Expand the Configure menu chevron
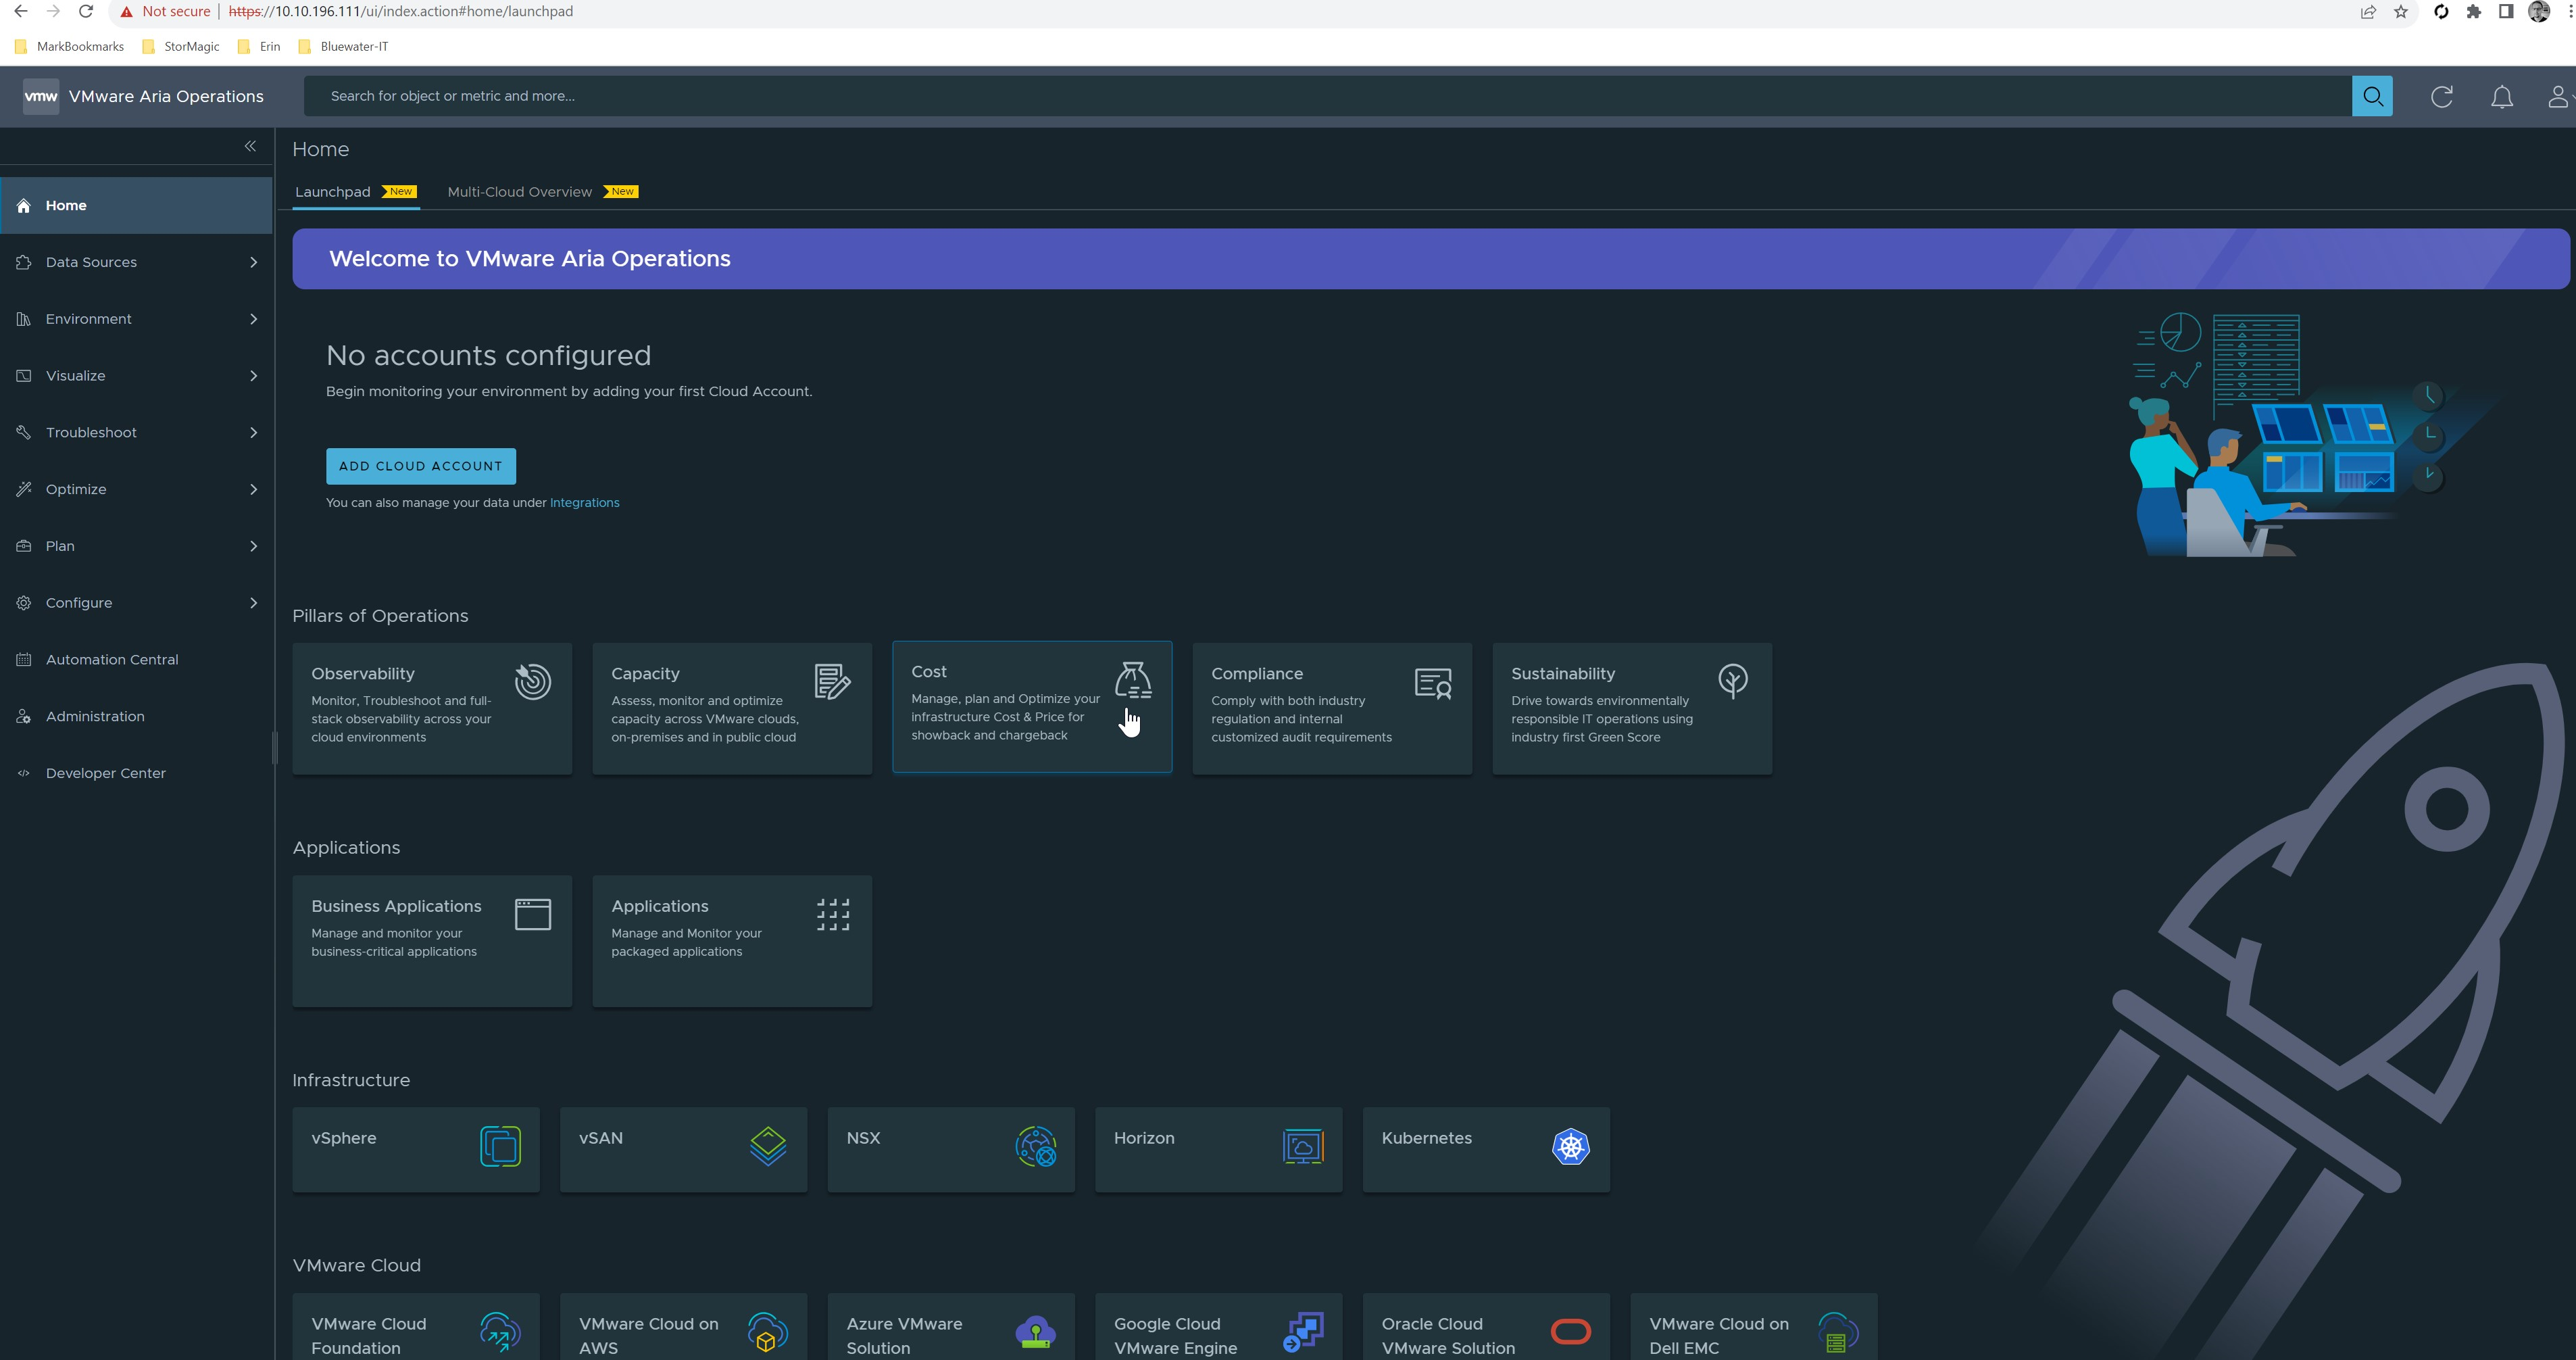 point(253,603)
